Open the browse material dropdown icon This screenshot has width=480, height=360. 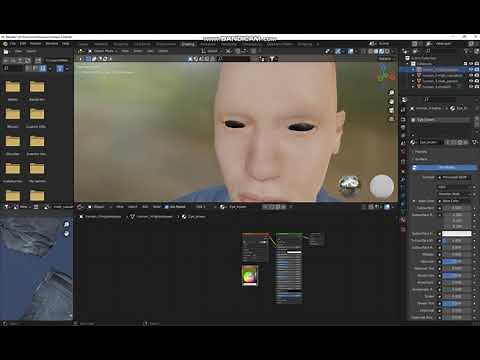(x=414, y=142)
